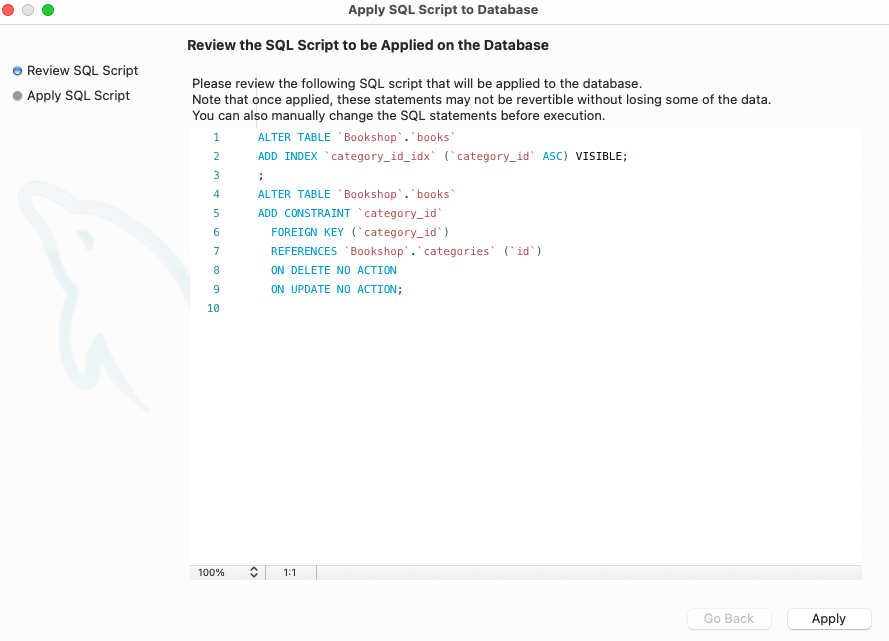Click the green fullscreen window button
889x641 pixels.
[48, 10]
